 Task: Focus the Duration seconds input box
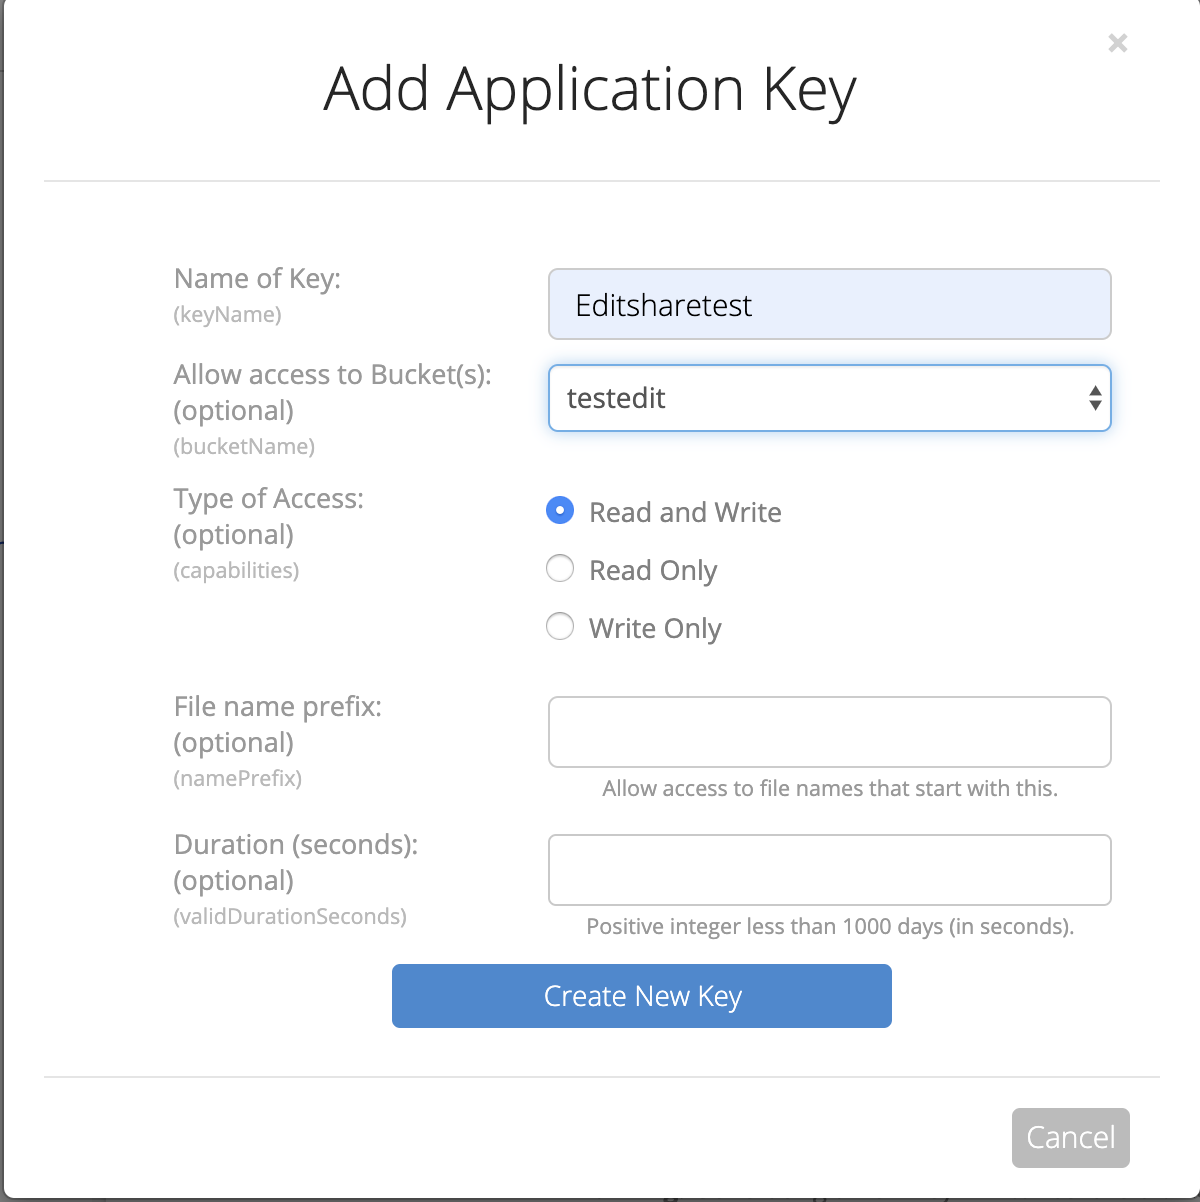coord(830,870)
